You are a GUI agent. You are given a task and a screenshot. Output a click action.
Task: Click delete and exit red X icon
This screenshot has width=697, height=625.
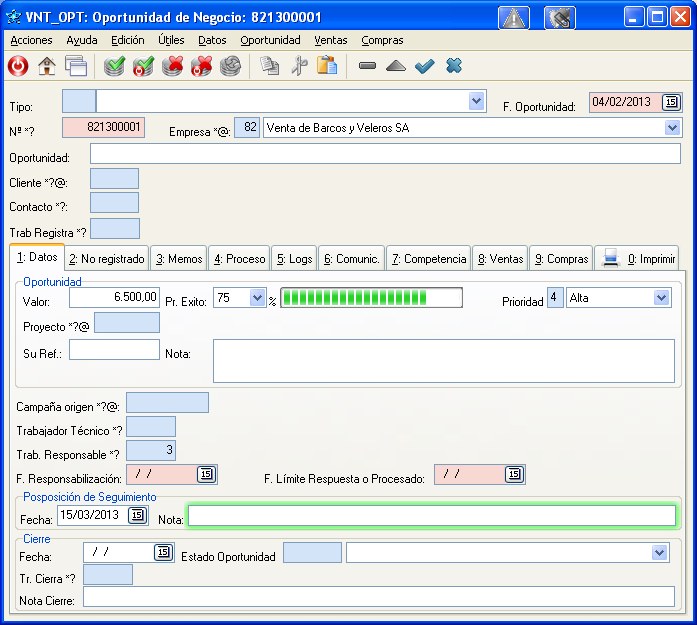pyautogui.click(x=201, y=66)
